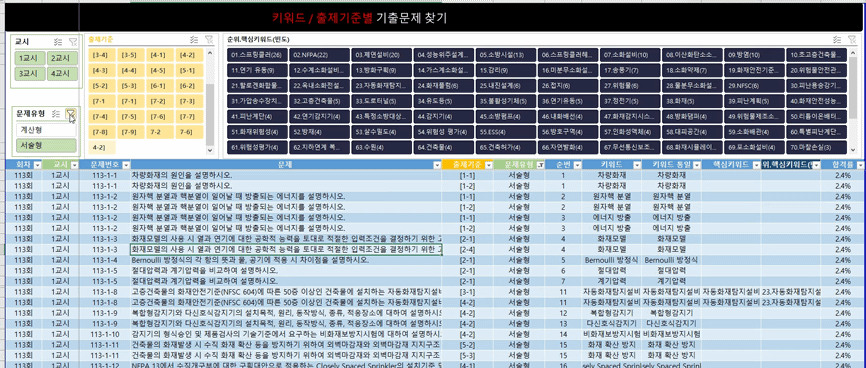866x368 pixels.
Task: Open the 문제번호 column filter dropdown
Action: [125, 165]
